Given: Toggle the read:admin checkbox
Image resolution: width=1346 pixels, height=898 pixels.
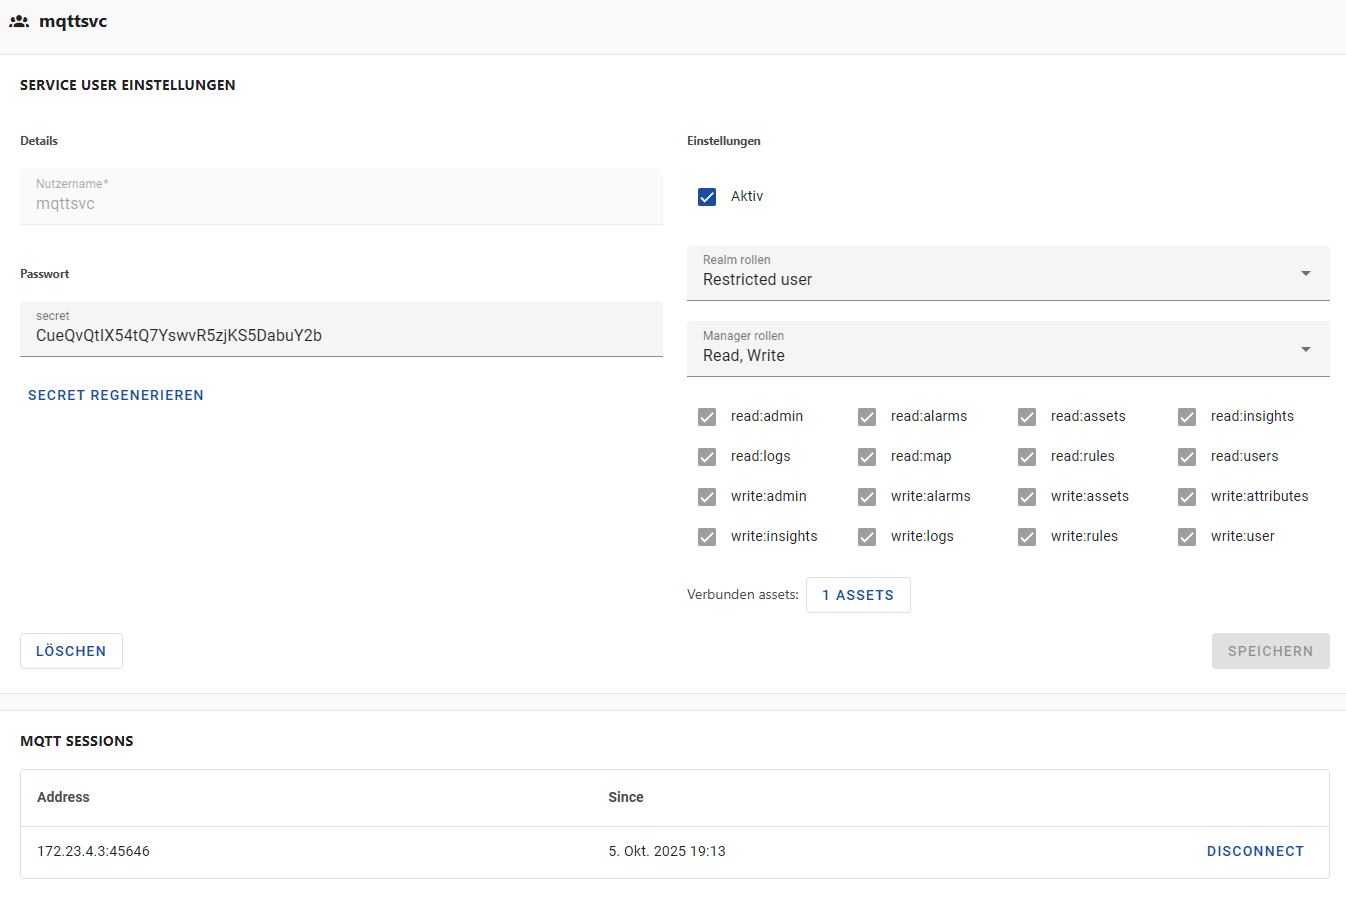Looking at the screenshot, I should tap(707, 417).
